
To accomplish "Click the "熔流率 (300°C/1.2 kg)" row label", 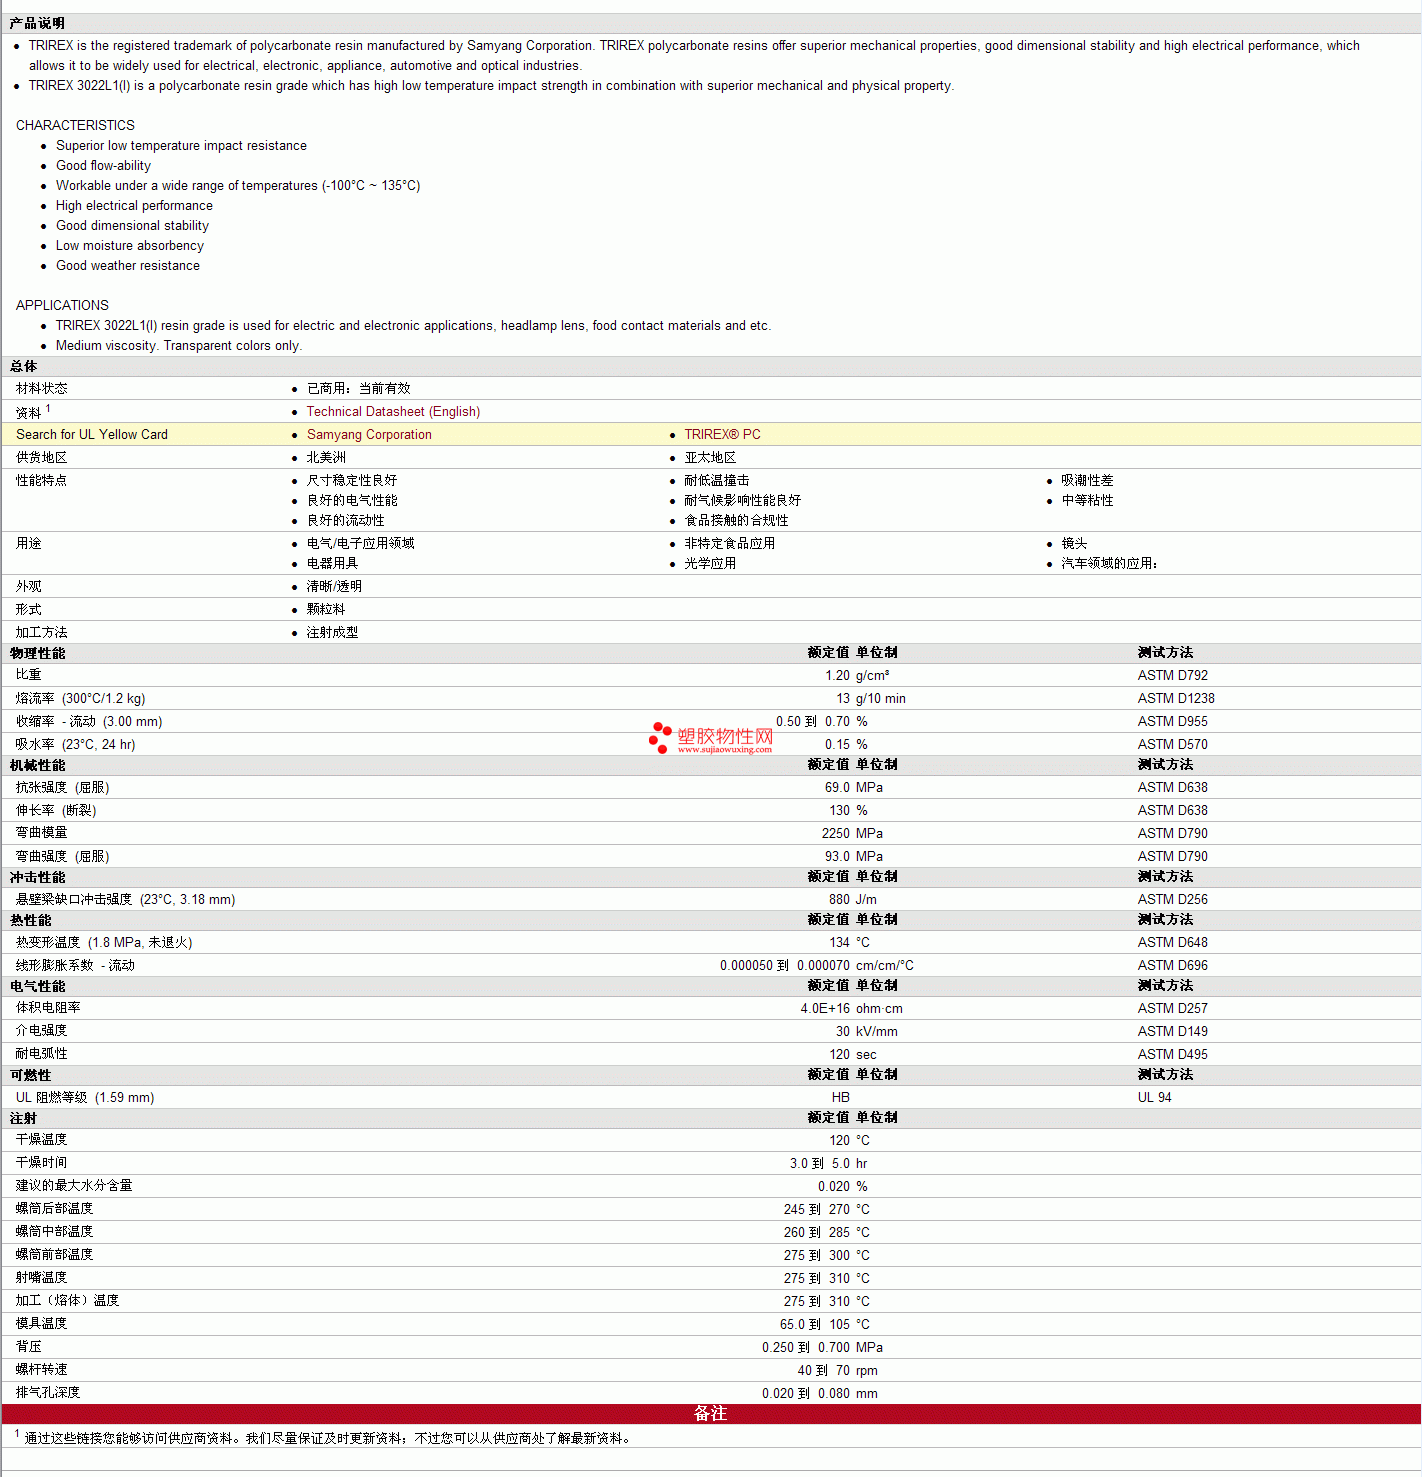I will (x=80, y=699).
